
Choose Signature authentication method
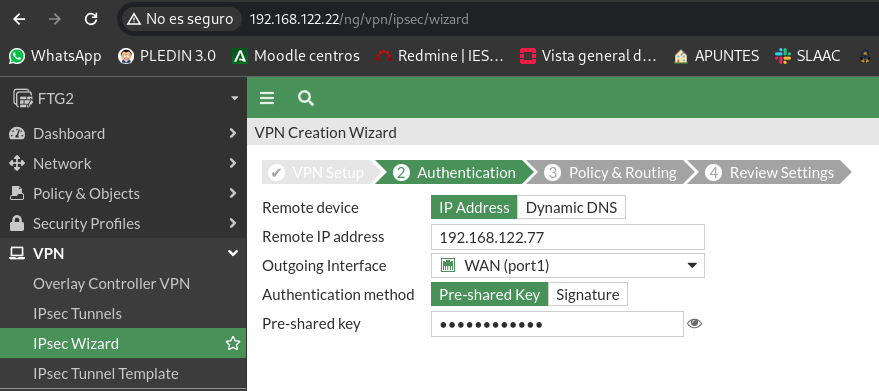587,295
